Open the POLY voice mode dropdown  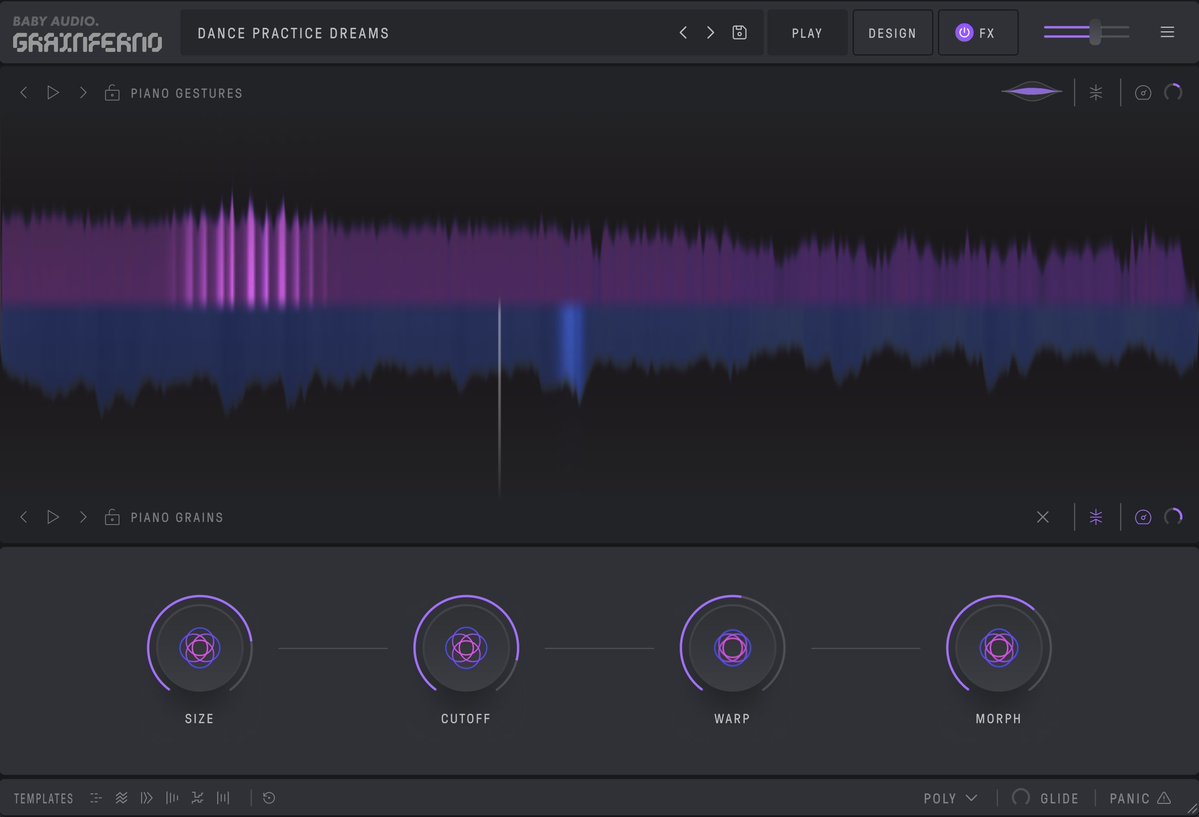[950, 798]
